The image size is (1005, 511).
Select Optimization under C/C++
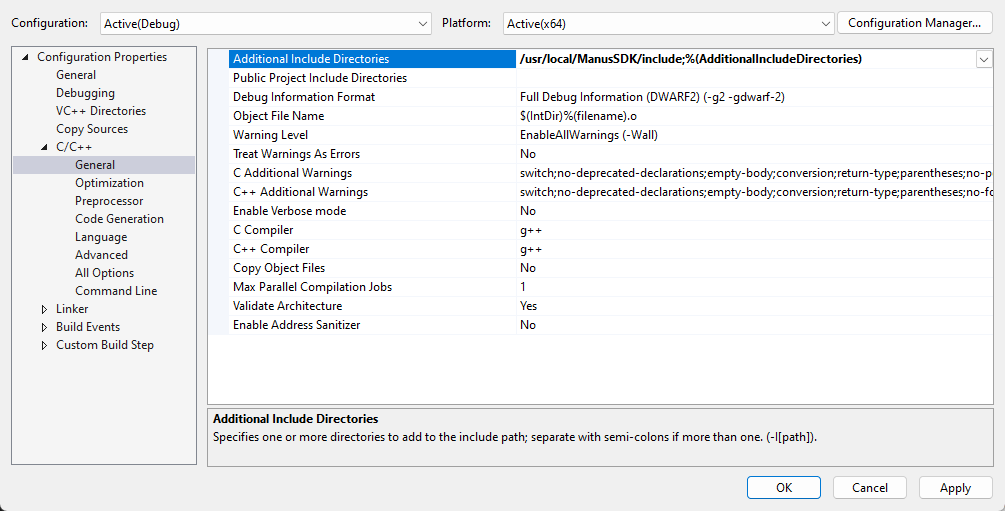pos(109,183)
